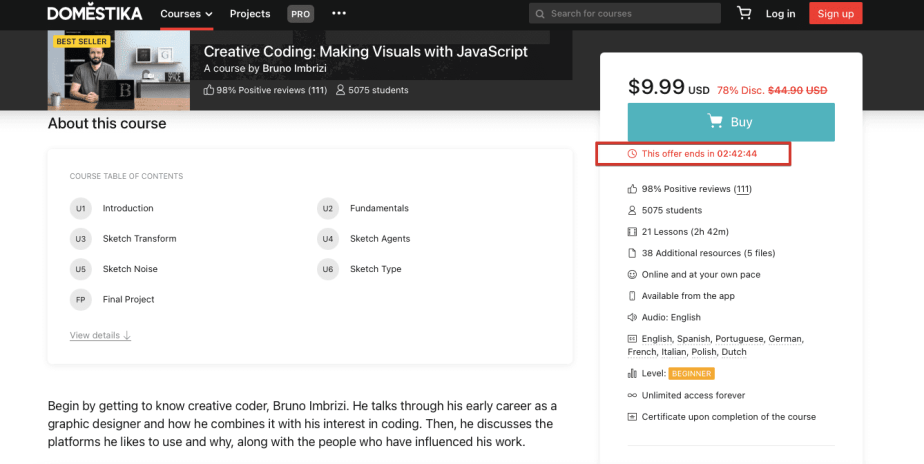Click the U4 Sketch Agents badge
This screenshot has width=924, height=464.
coord(327,239)
